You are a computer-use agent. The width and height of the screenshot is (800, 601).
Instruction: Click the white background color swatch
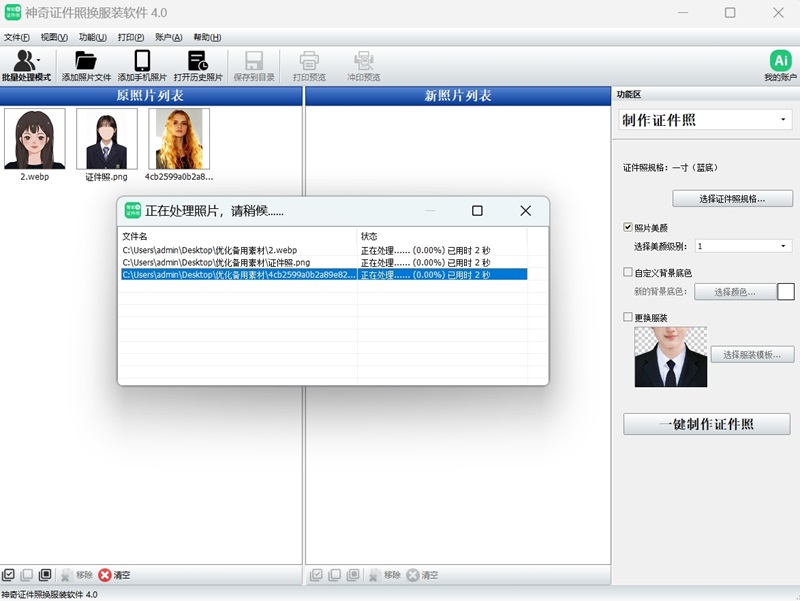(786, 292)
